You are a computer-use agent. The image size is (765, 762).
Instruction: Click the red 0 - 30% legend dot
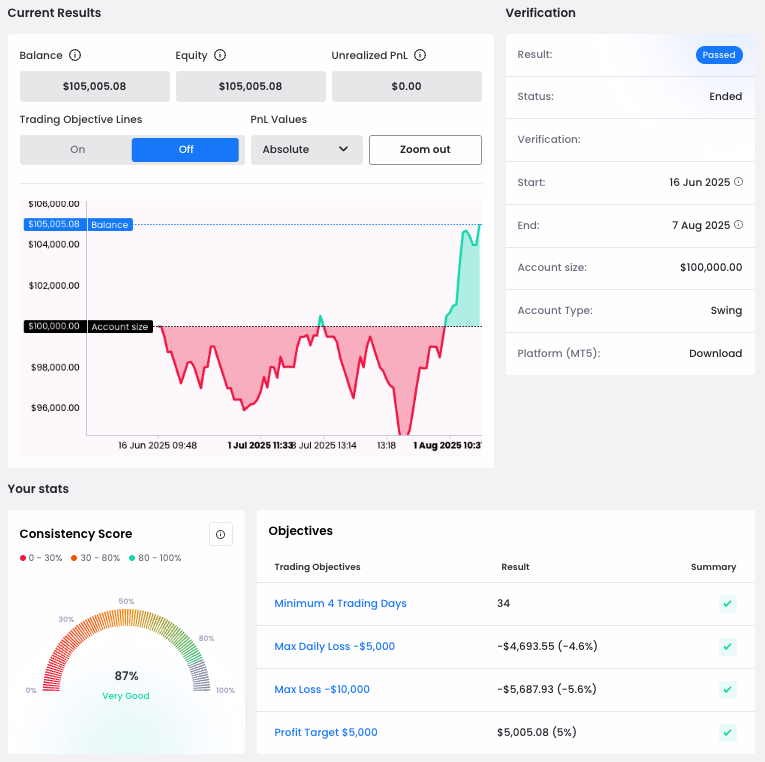[22, 558]
